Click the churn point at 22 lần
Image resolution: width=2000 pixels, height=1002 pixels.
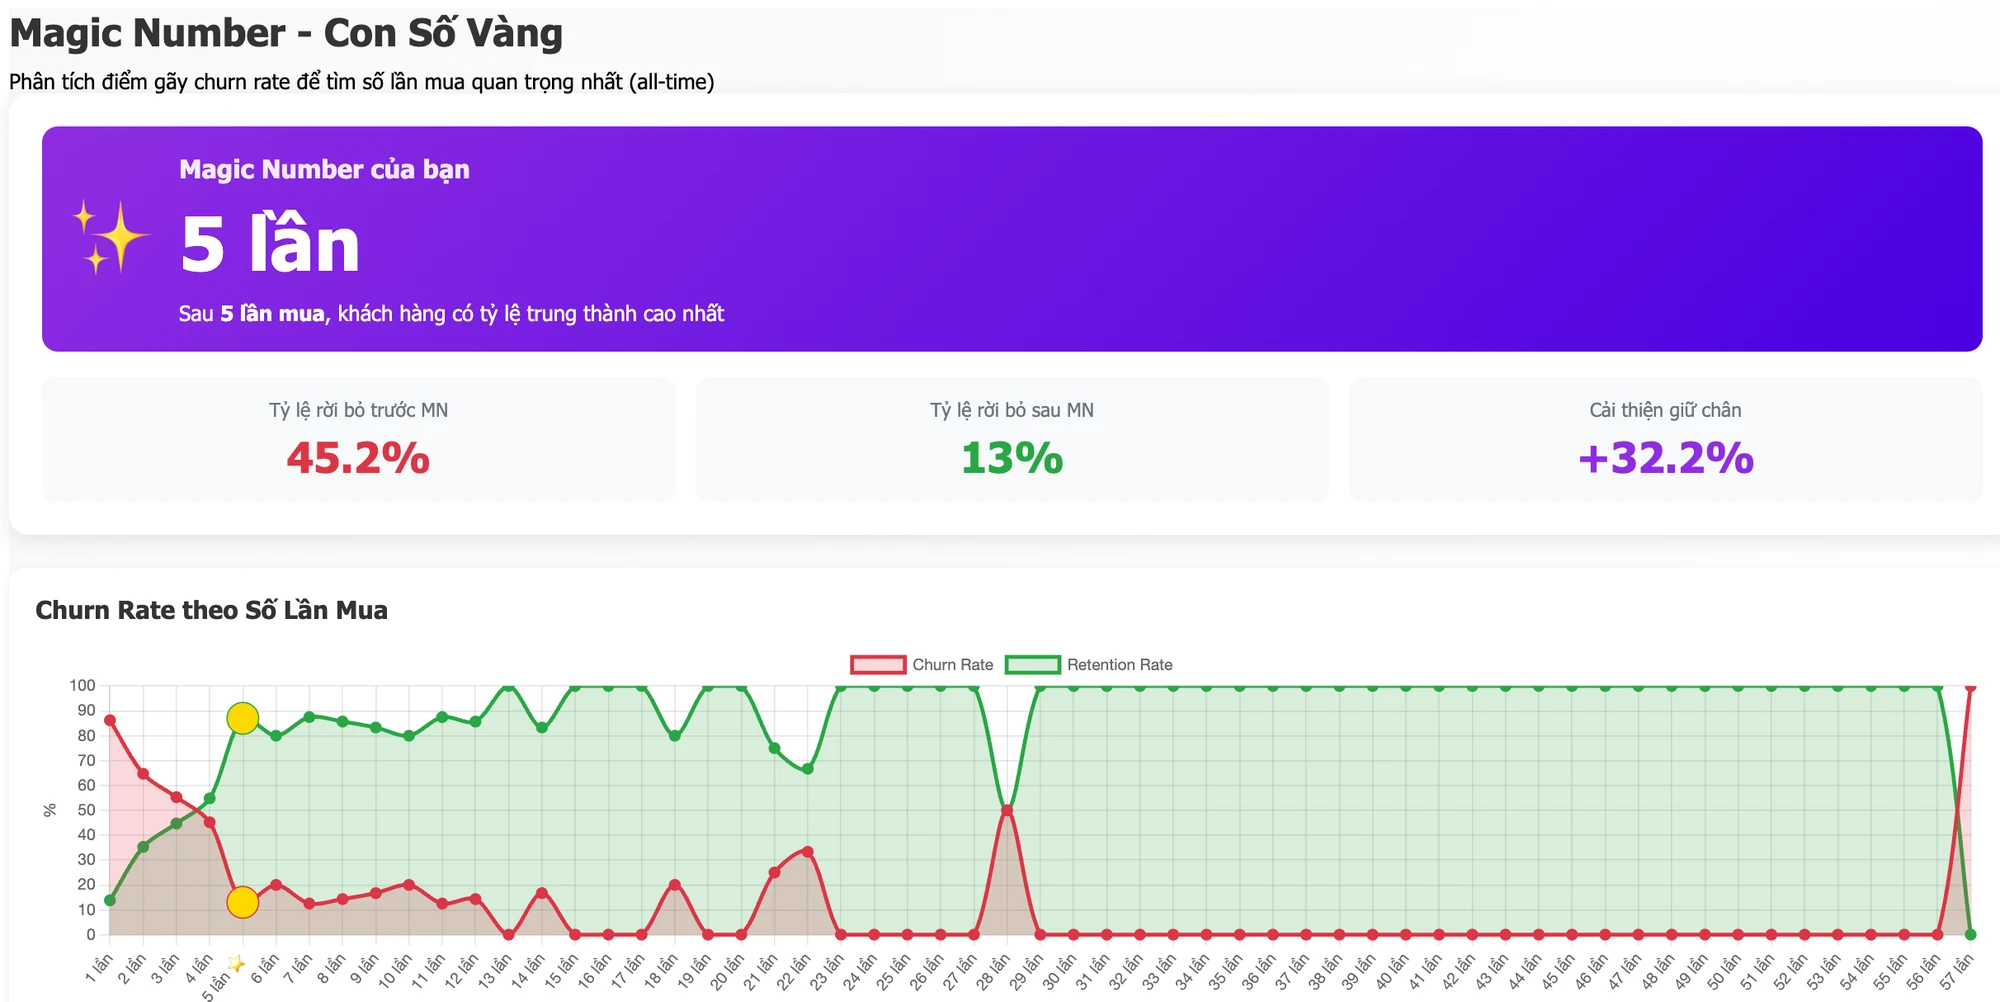808,852
